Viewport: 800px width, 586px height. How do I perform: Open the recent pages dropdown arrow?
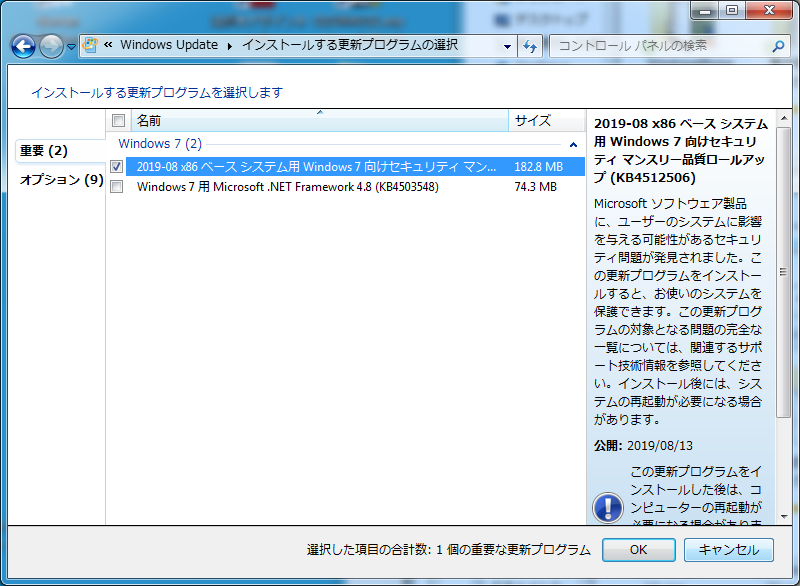tap(71, 47)
